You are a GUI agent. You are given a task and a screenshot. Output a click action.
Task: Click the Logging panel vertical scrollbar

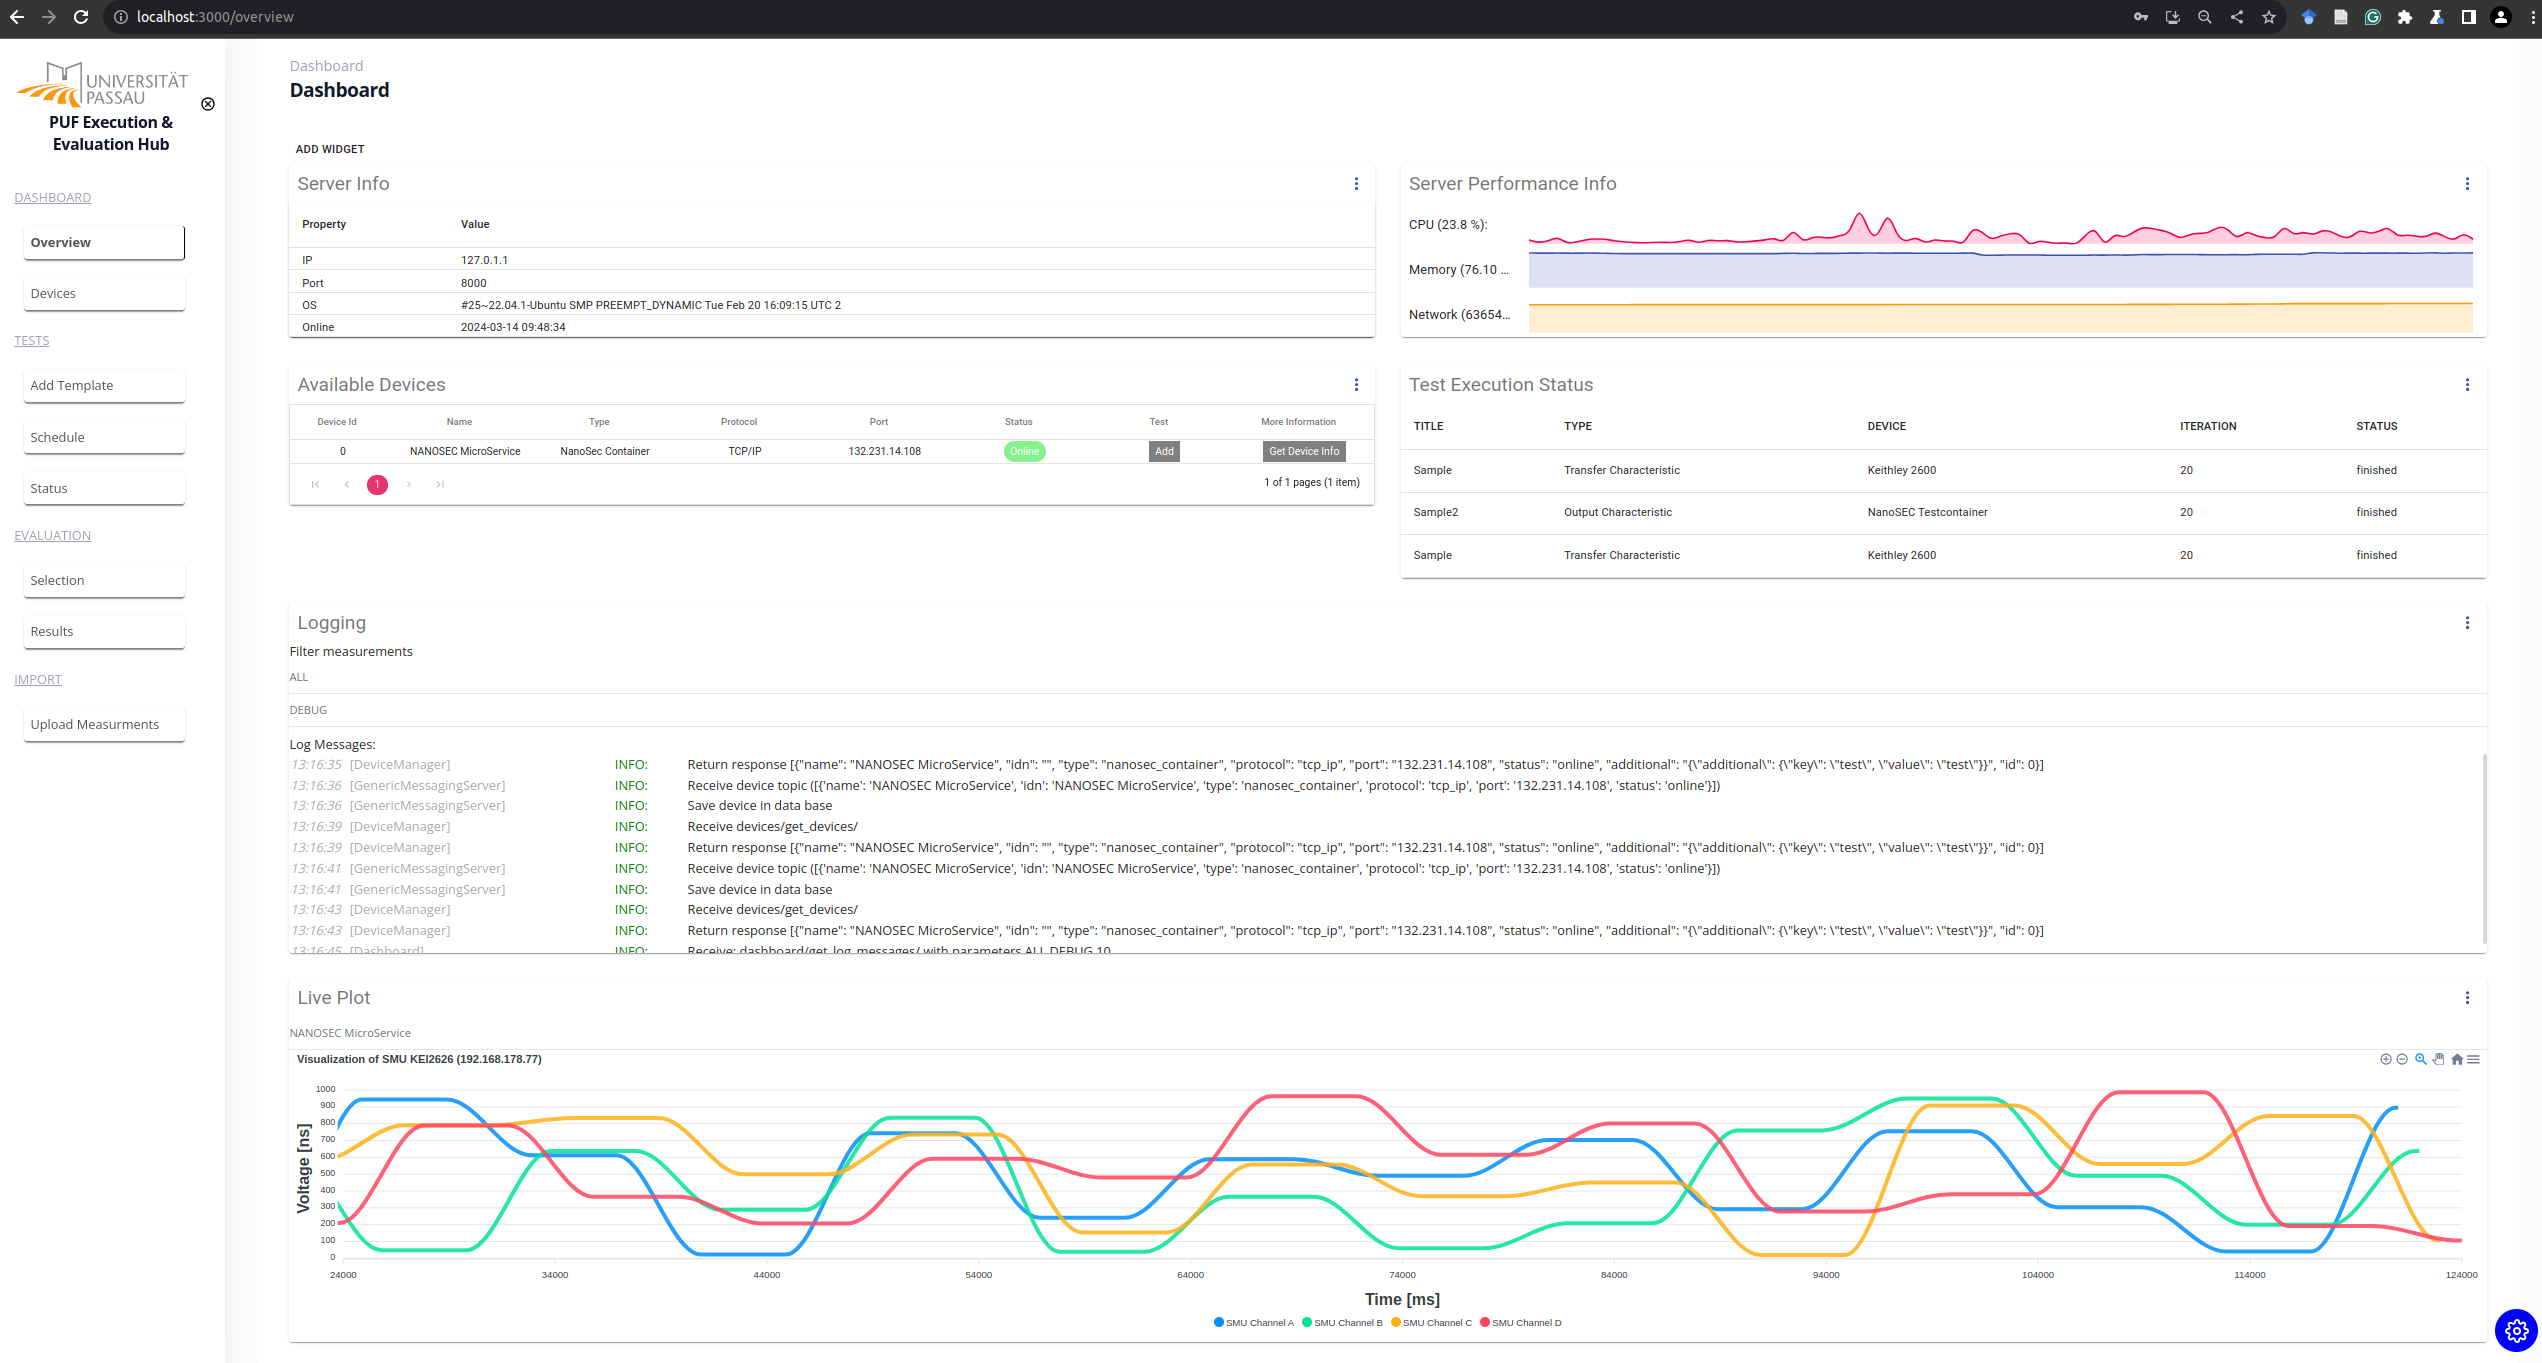point(2484,850)
